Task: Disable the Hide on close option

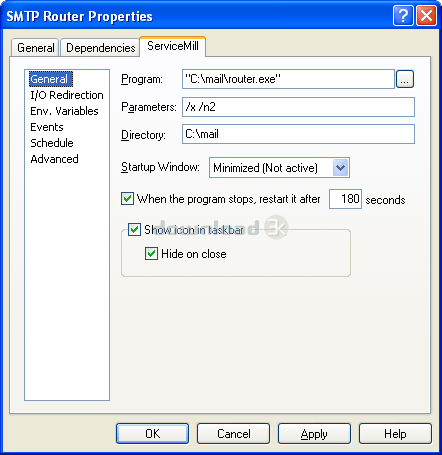Action: click(x=151, y=254)
